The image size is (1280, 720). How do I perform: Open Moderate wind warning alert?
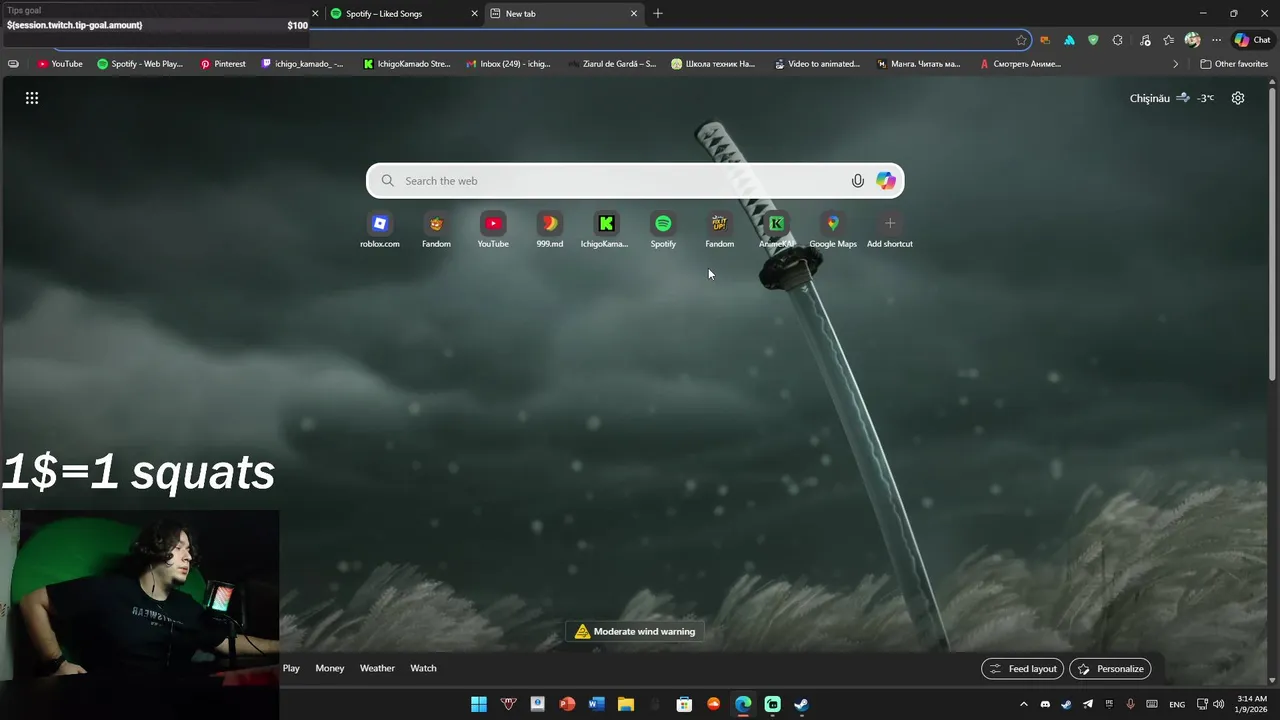pos(636,631)
